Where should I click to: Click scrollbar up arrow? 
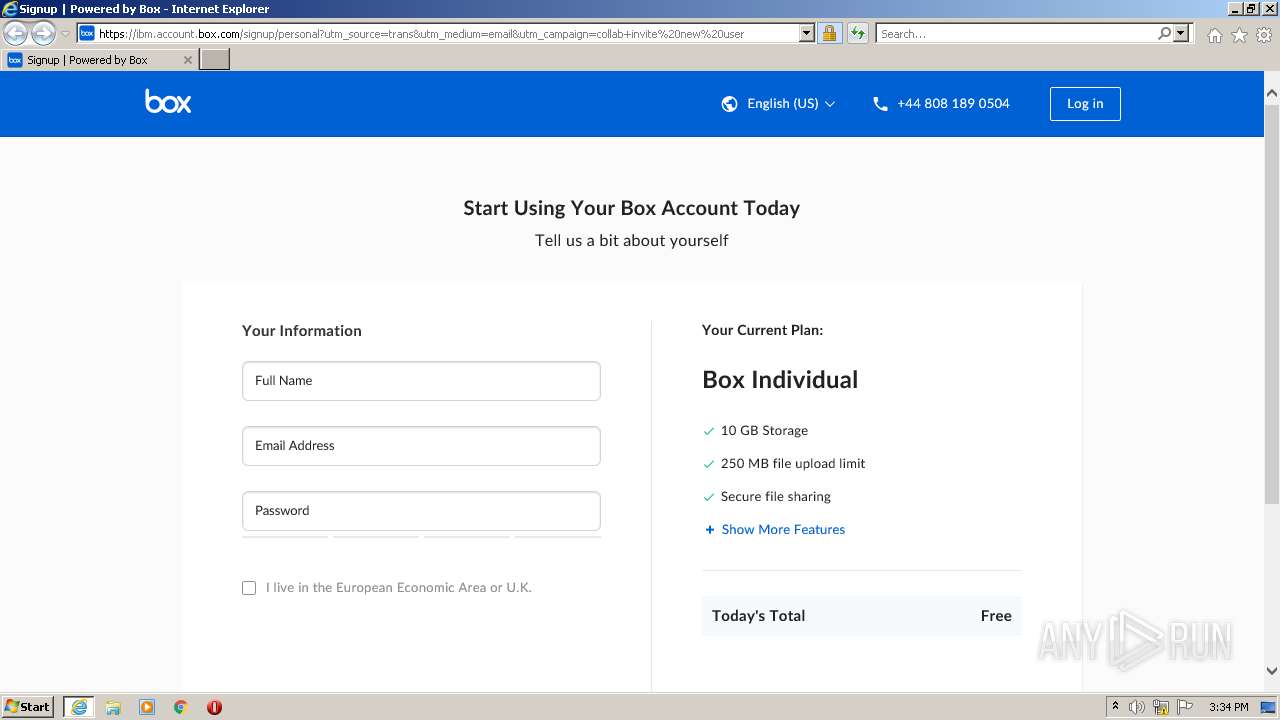(1272, 93)
